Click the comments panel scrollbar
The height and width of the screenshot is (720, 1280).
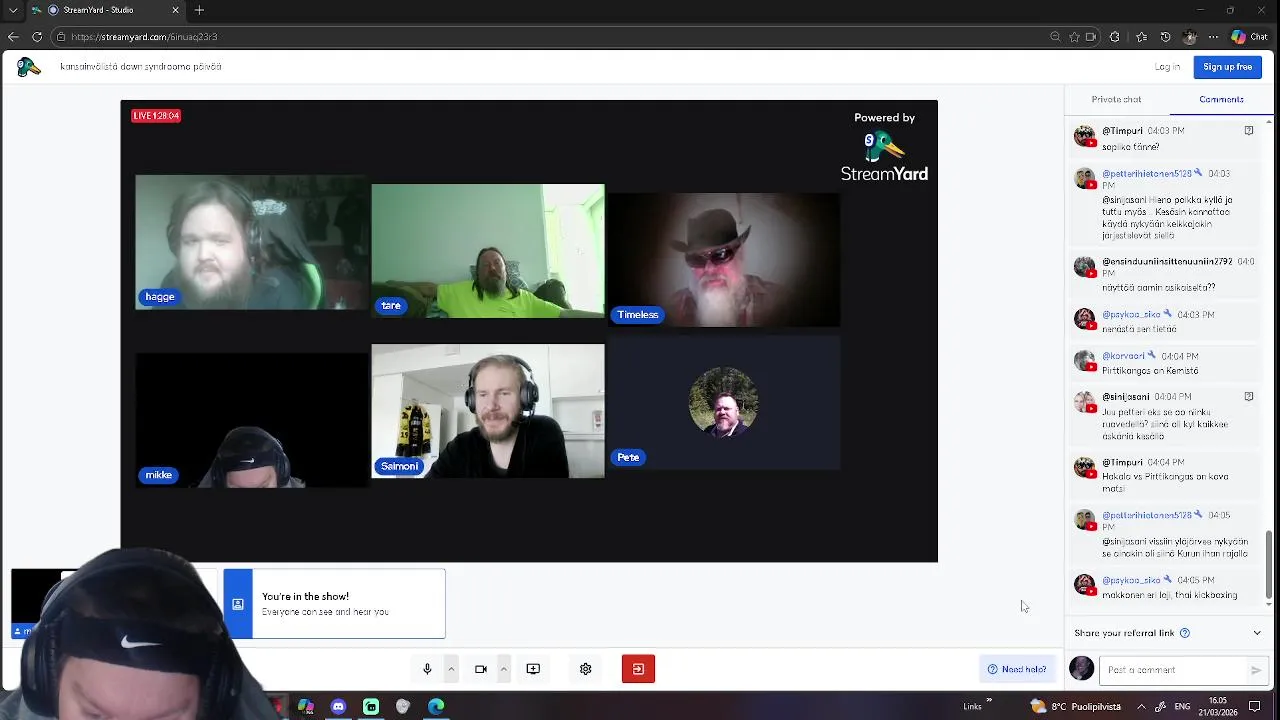1270,563
